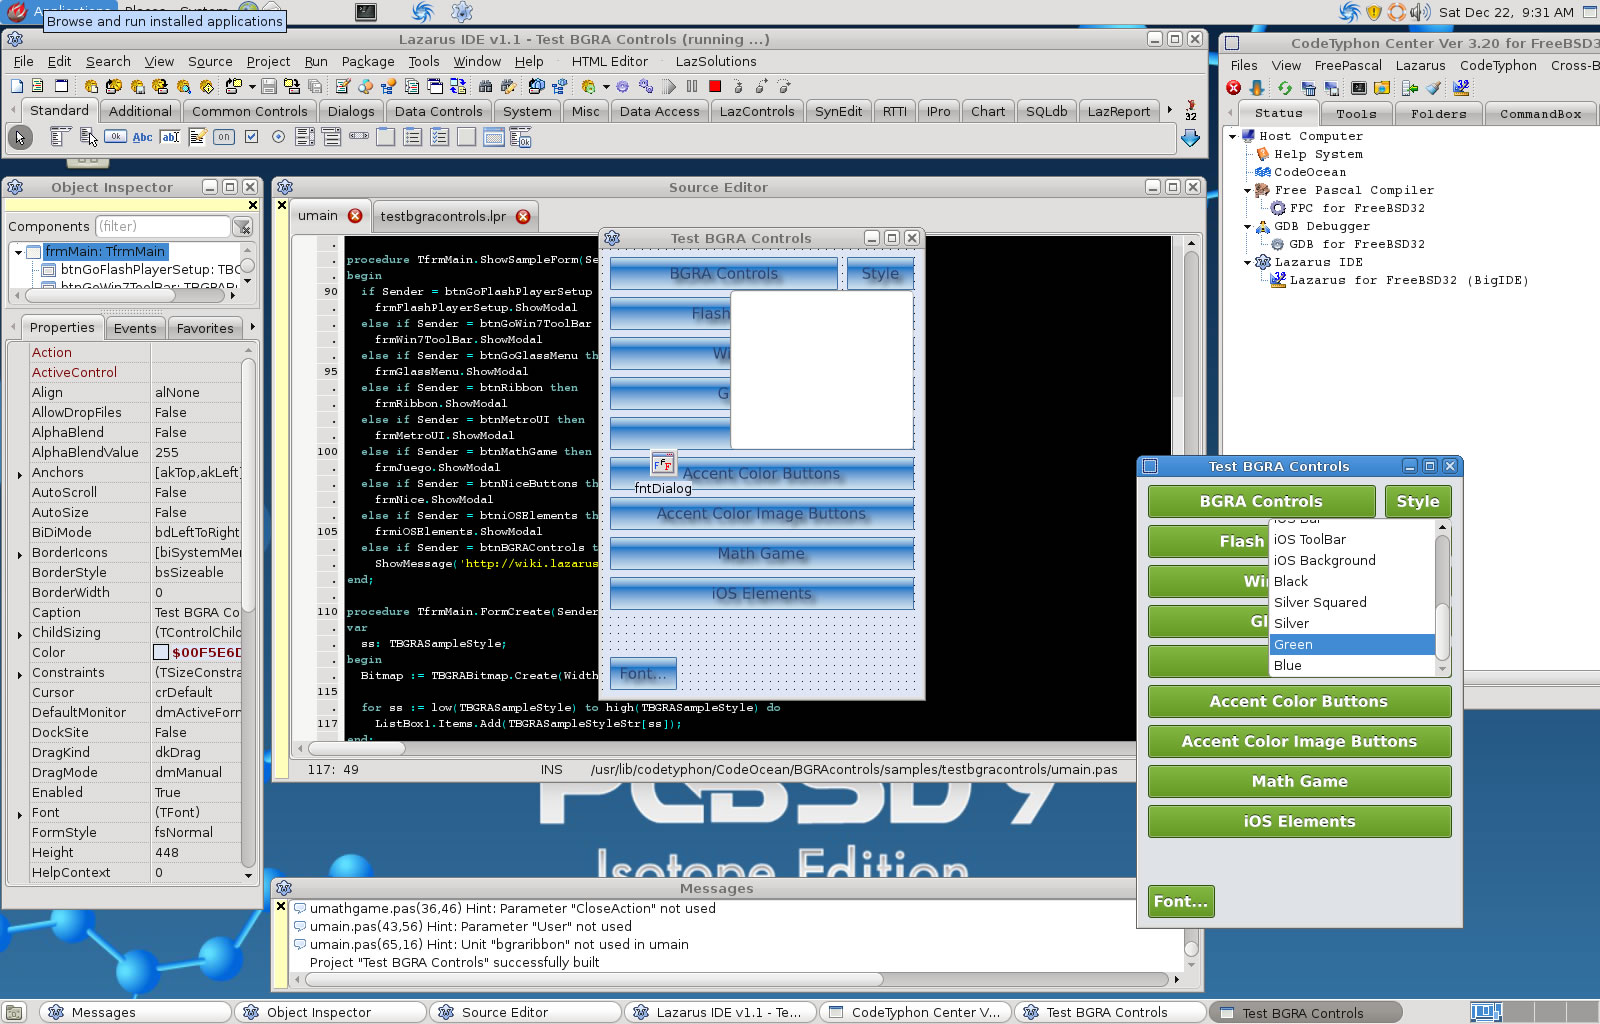Click the Color property swatch in Object Inspector
Image resolution: width=1600 pixels, height=1024 pixels.
161,652
